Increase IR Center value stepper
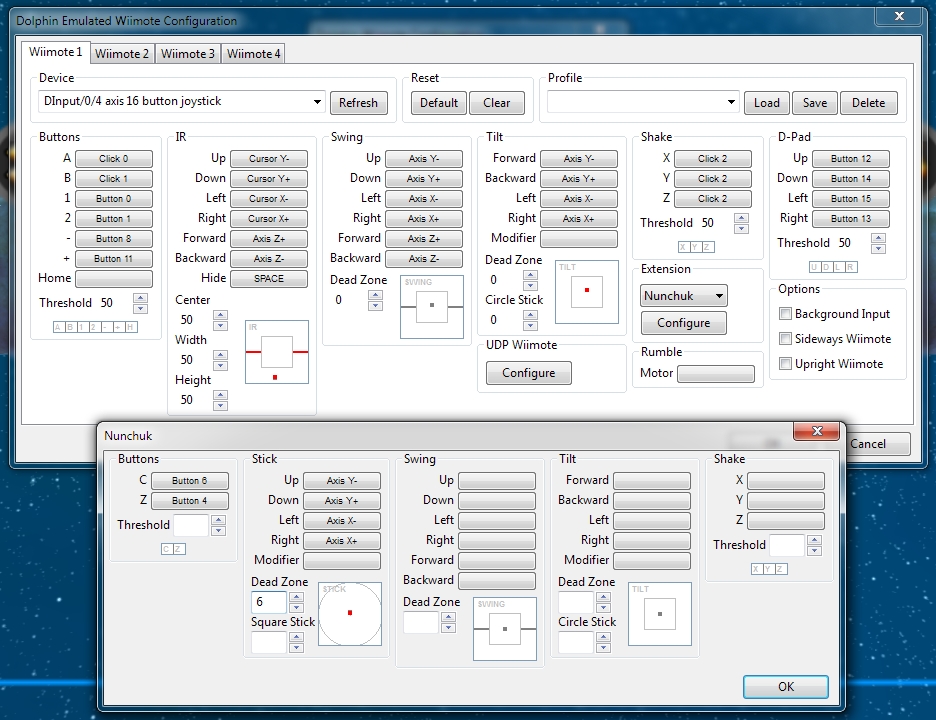This screenshot has width=936, height=720. click(x=220, y=315)
